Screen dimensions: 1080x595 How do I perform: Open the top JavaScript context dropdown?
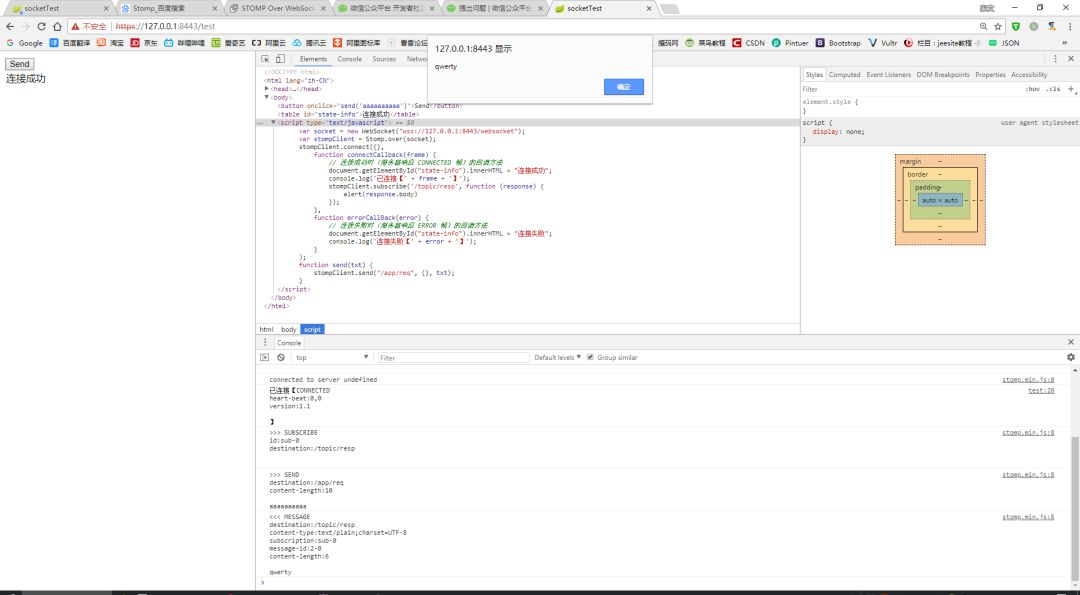pos(332,357)
